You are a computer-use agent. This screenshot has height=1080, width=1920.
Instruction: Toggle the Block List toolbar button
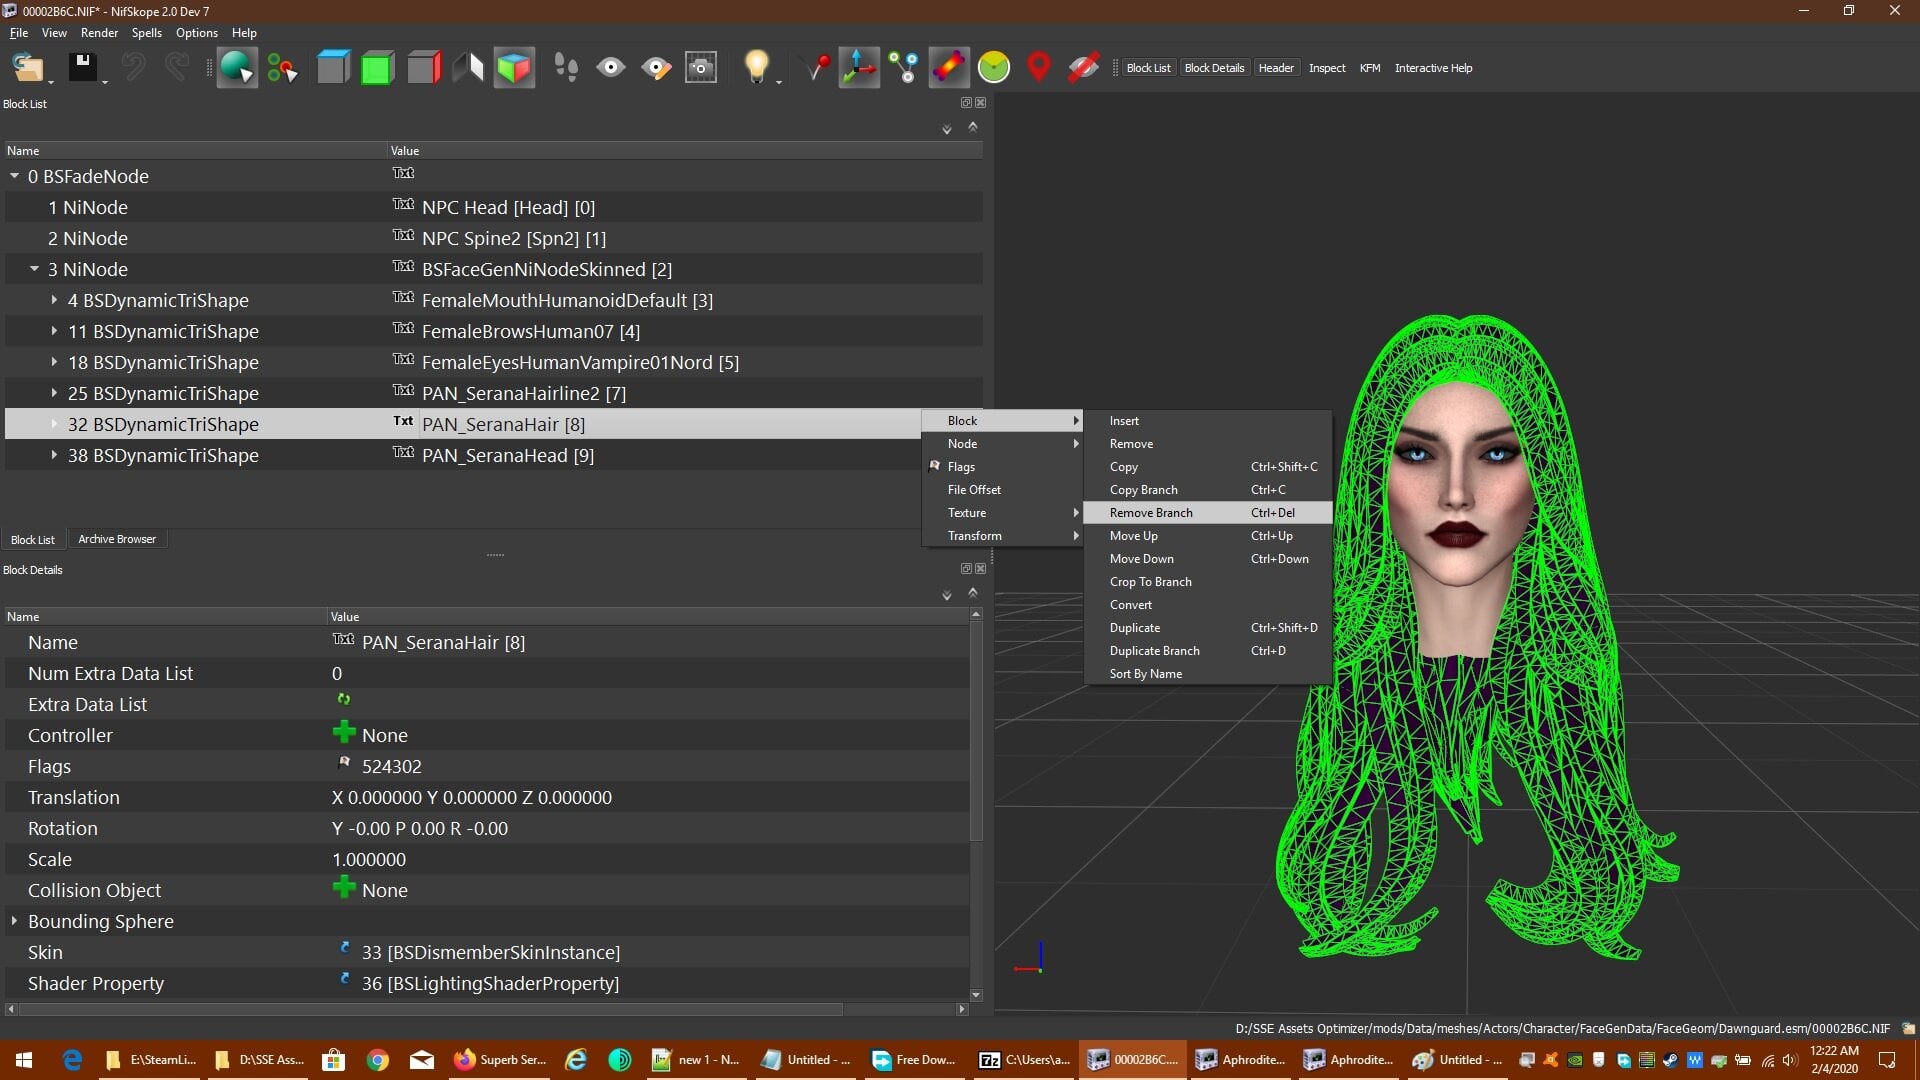(1148, 68)
